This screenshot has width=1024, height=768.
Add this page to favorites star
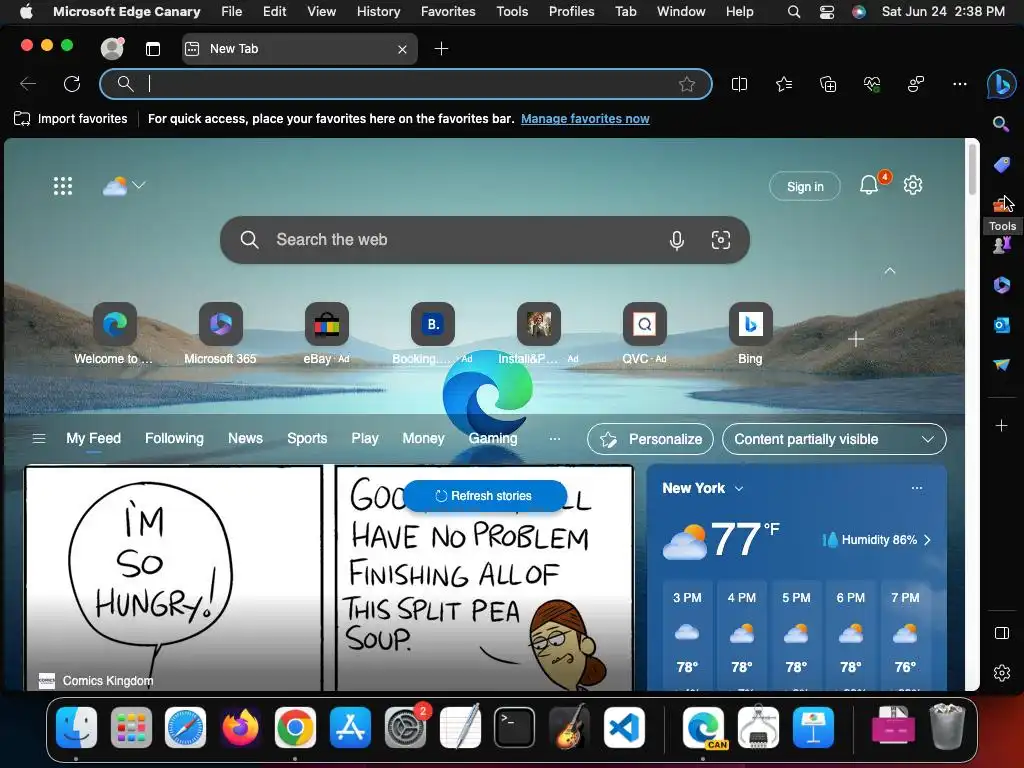coord(686,84)
